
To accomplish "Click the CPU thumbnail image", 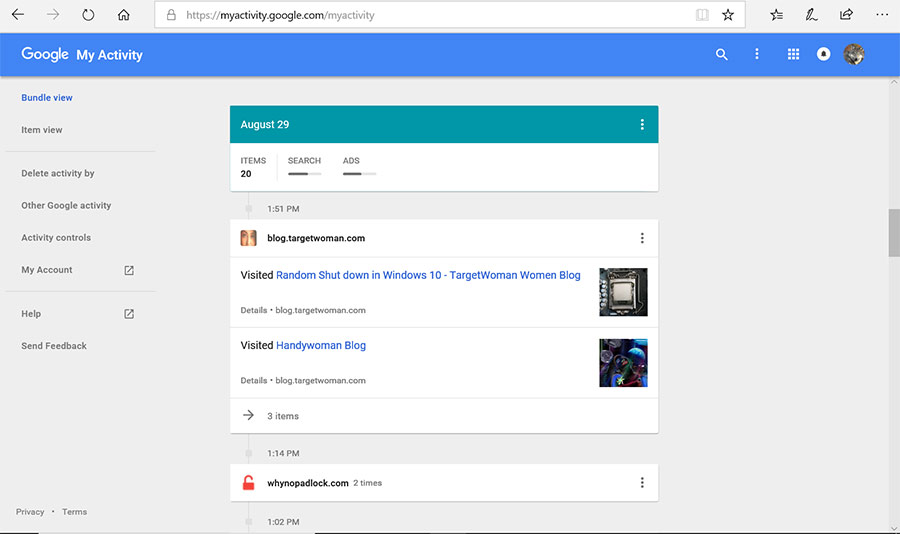I will click(x=623, y=292).
